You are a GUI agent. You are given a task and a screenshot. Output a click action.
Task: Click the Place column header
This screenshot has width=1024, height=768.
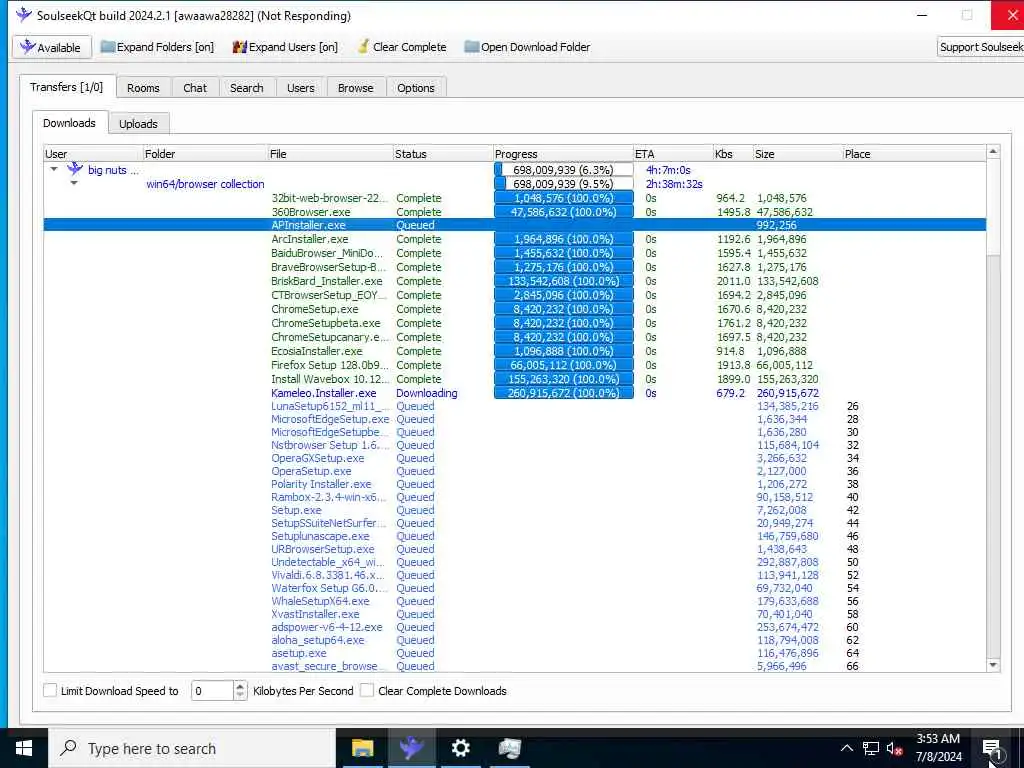pyautogui.click(x=914, y=153)
